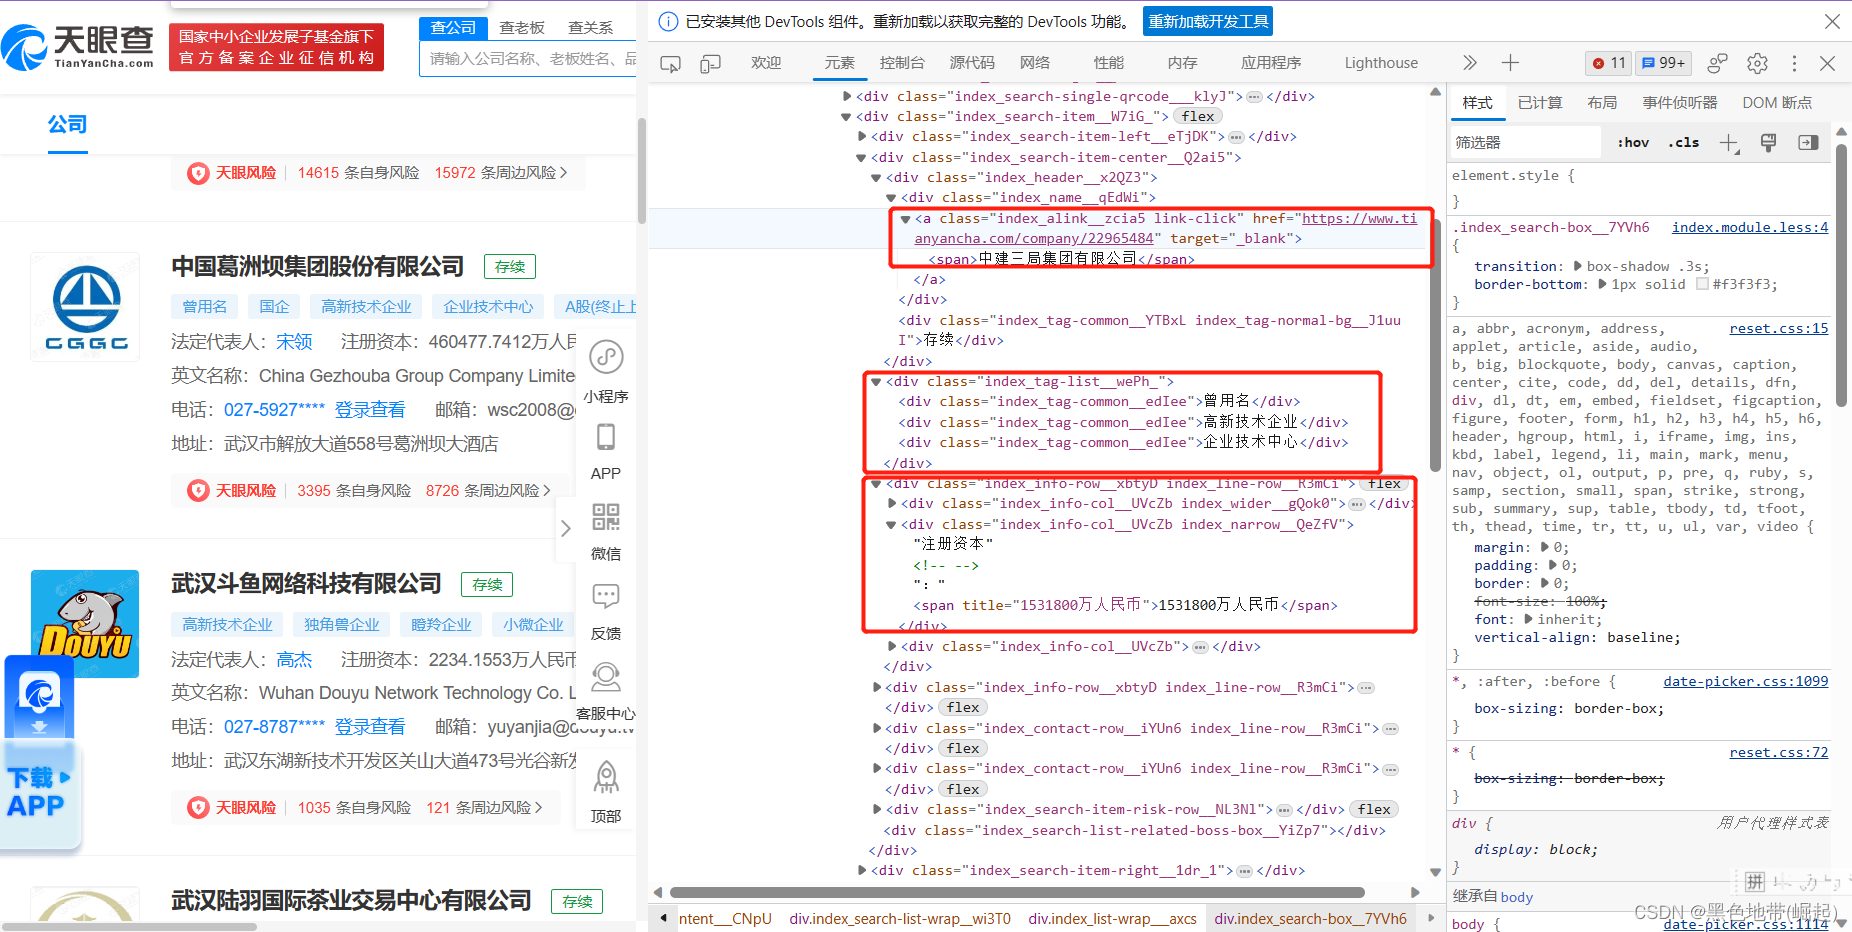Select div.index_list-wrap__axcs breadcrumb
1852x932 pixels.
pos(1112,918)
